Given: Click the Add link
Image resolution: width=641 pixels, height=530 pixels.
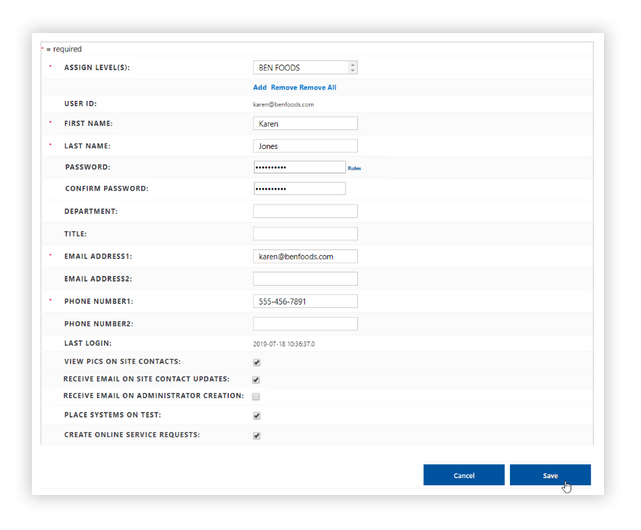Looking at the screenshot, I should click(259, 88).
